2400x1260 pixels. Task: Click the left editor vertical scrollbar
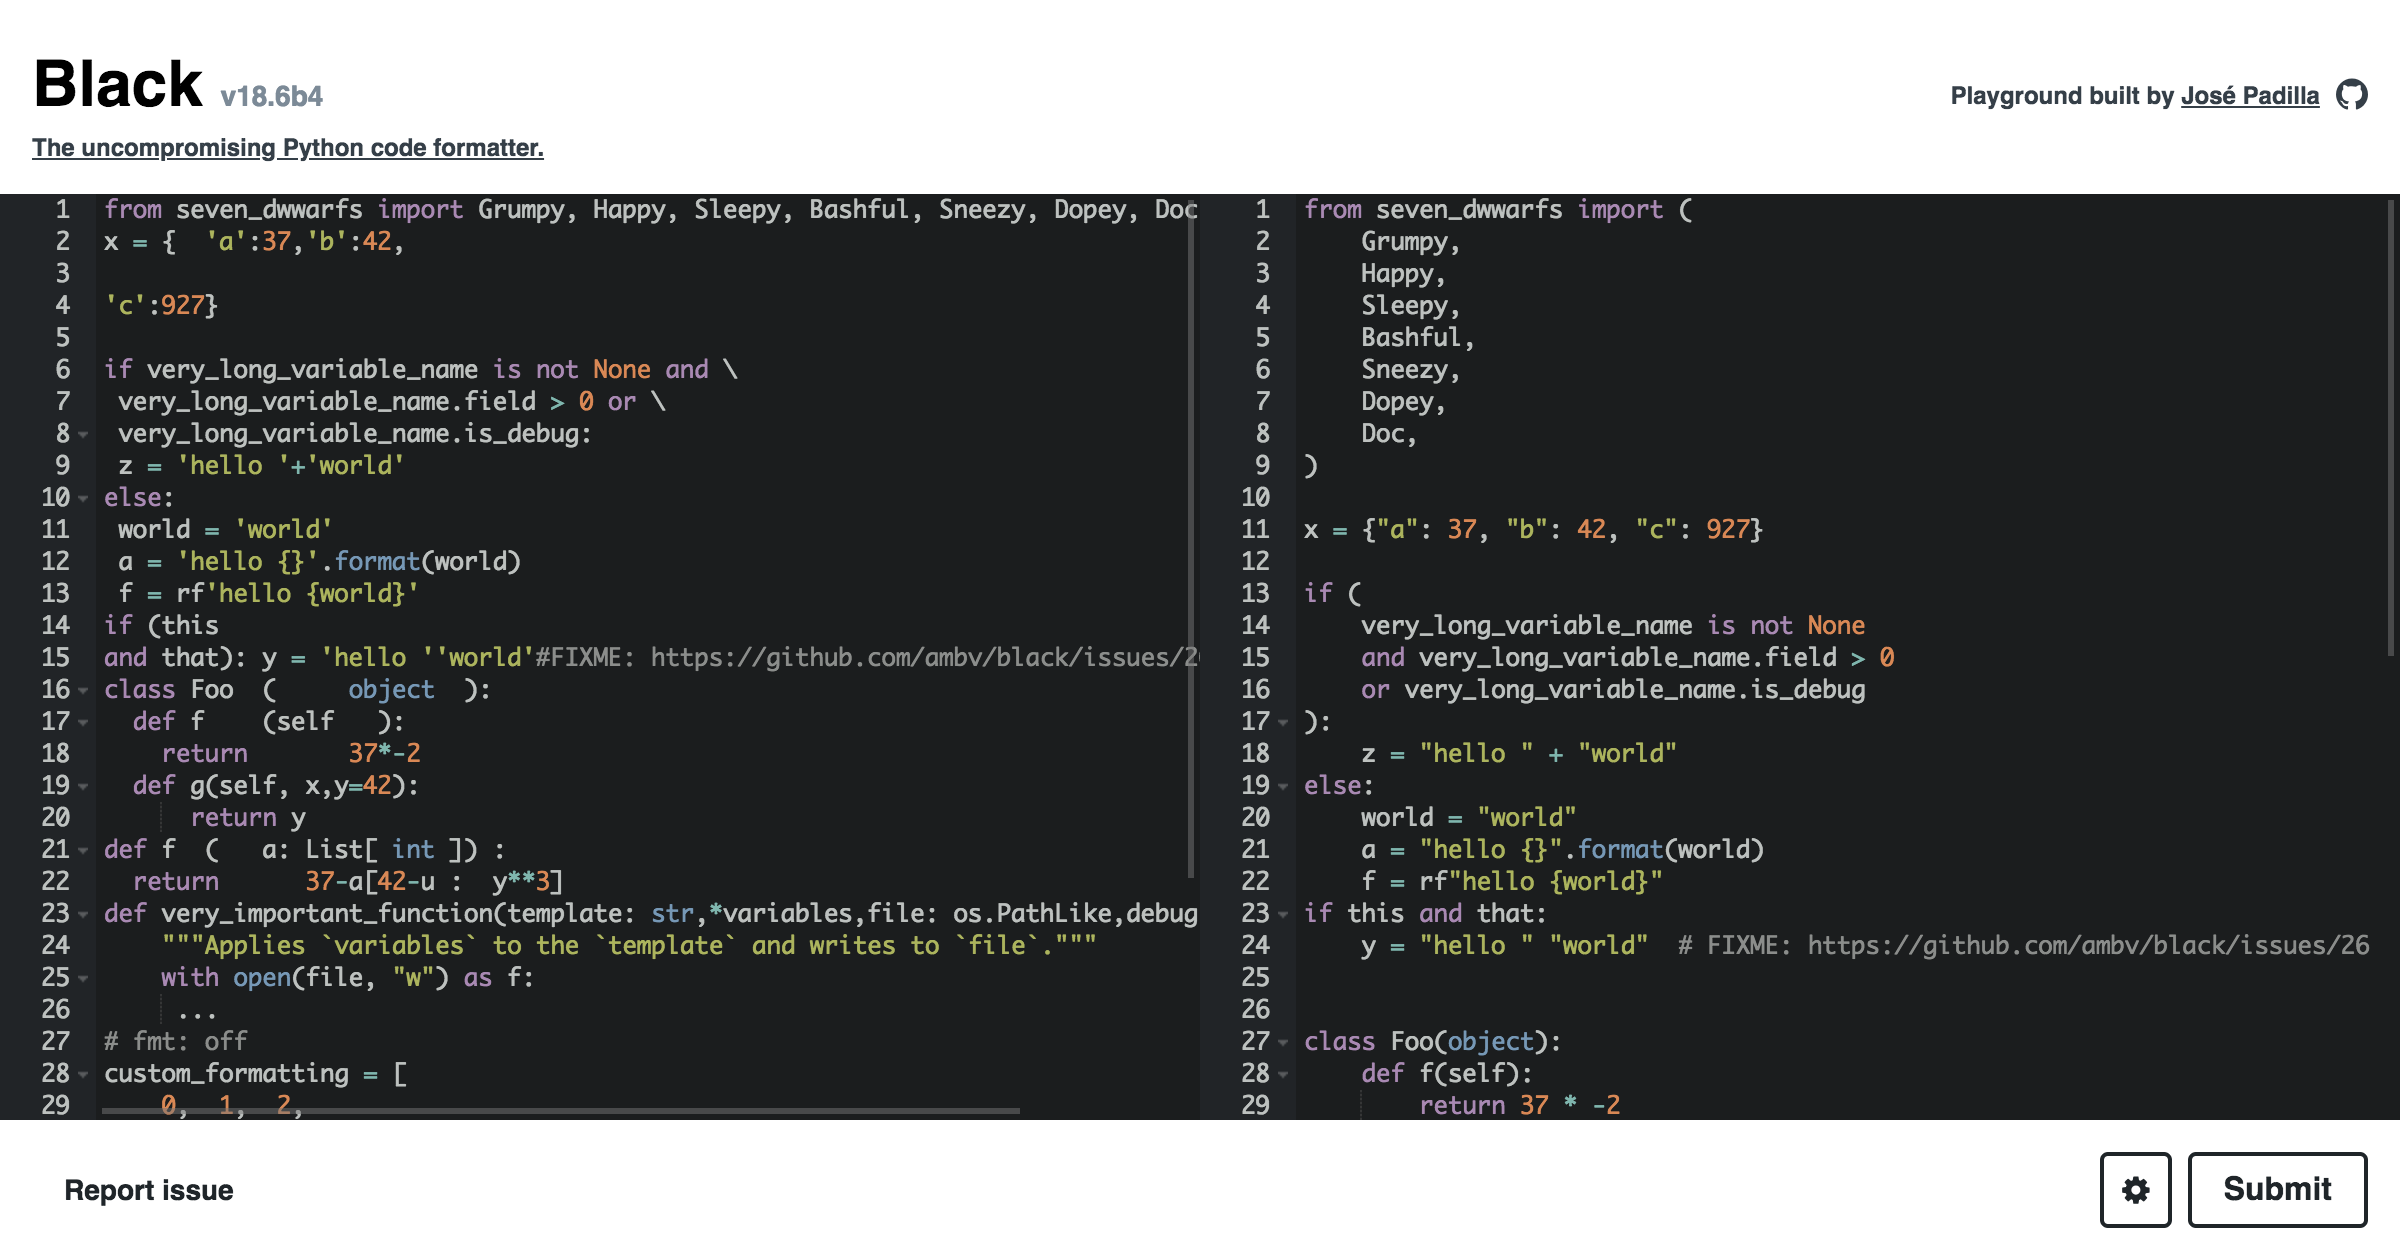coord(1191,540)
